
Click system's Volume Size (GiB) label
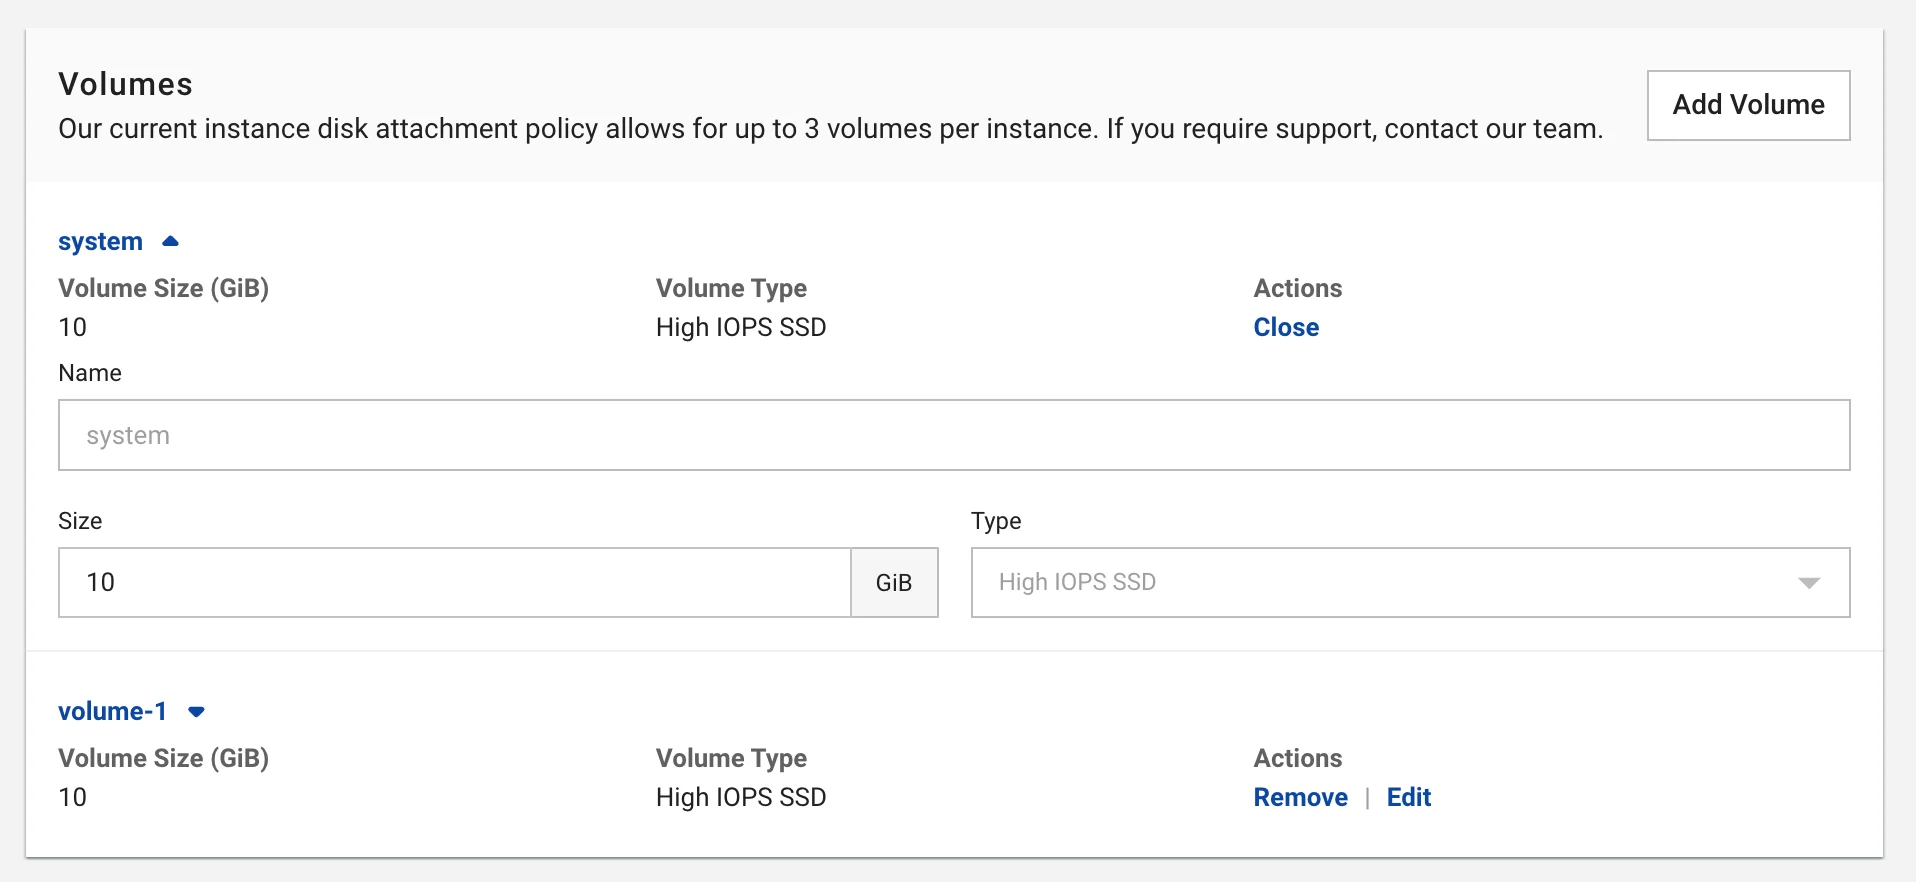click(163, 288)
